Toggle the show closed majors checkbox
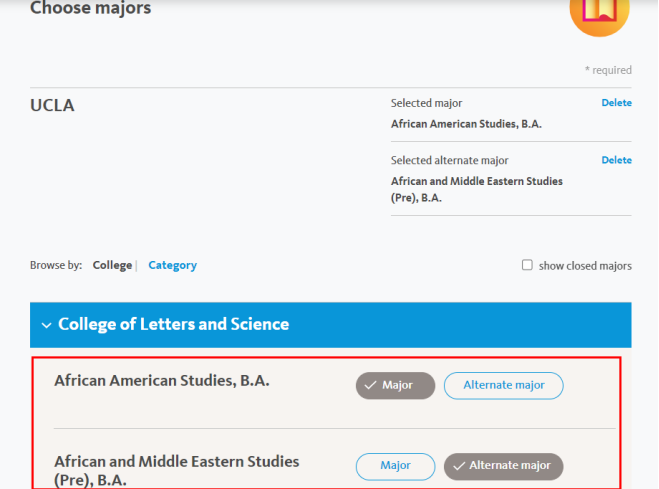659x489 pixels. (x=527, y=266)
